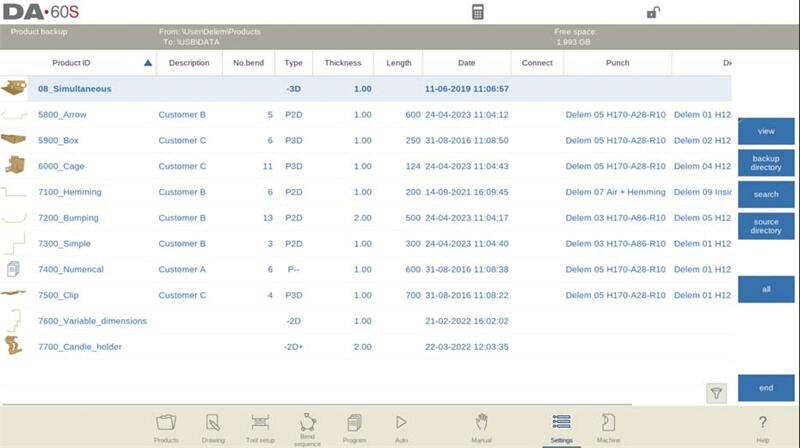Sort list by Date column header

pyautogui.click(x=466, y=63)
